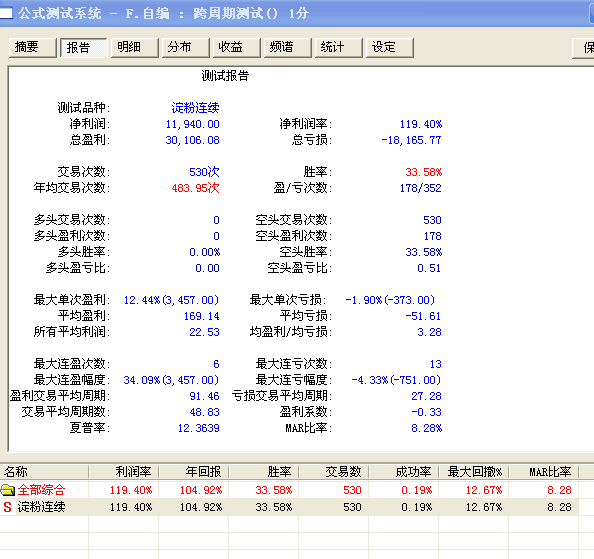Sort by 年回报 column header
Image resolution: width=594 pixels, height=559 pixels.
pyautogui.click(x=194, y=472)
